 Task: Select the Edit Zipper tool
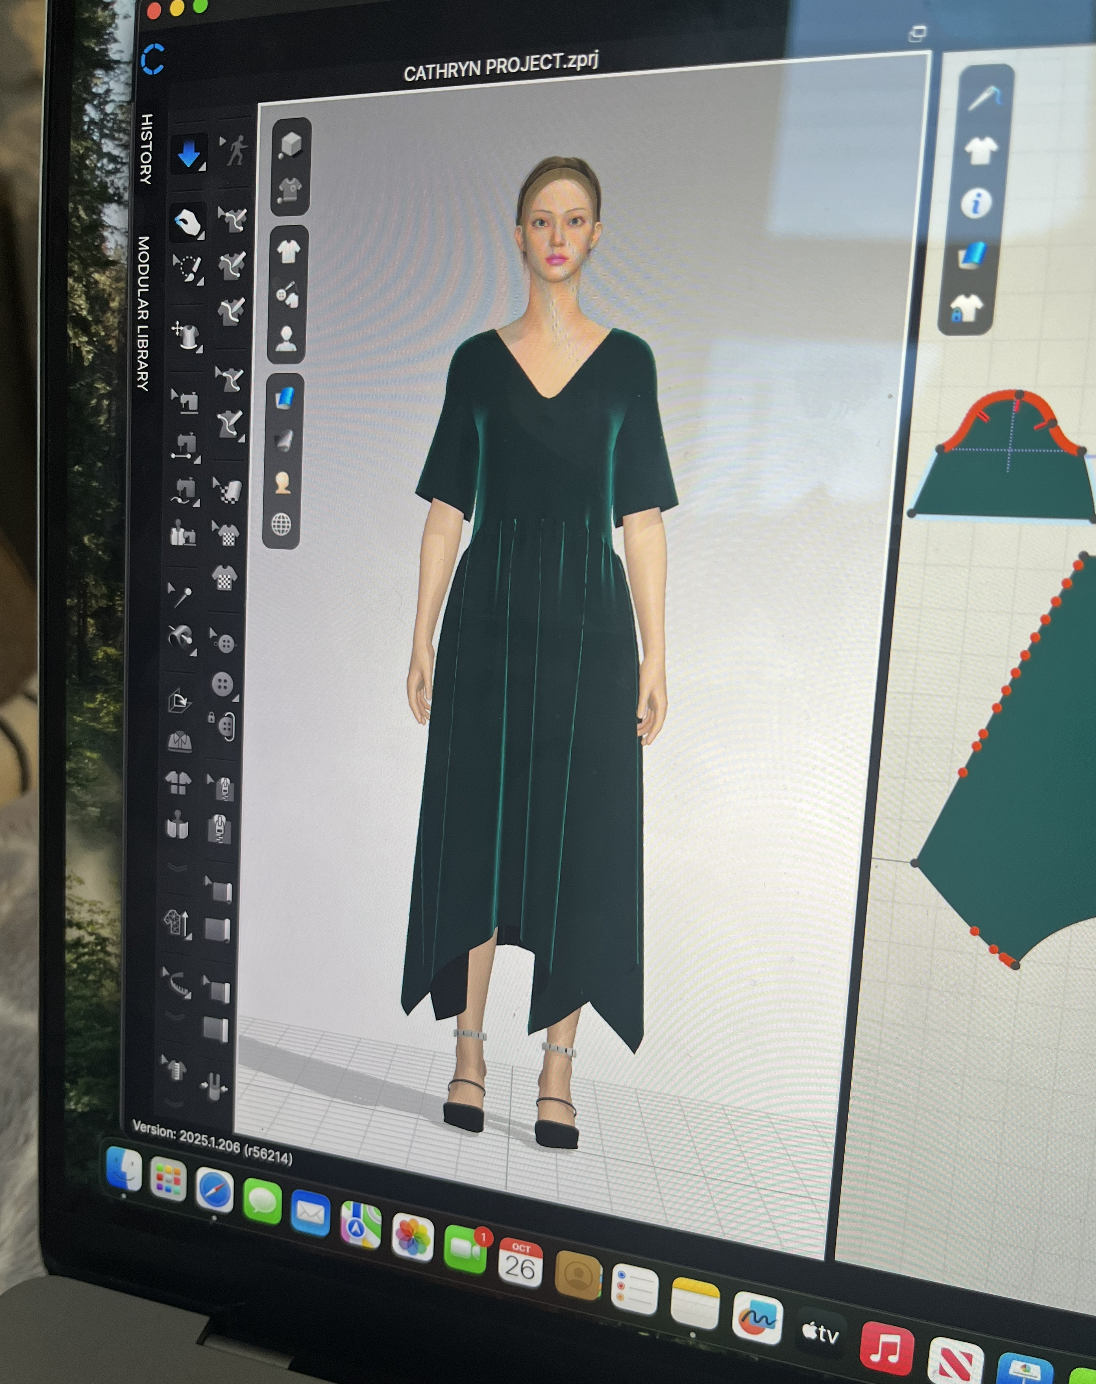point(222,787)
